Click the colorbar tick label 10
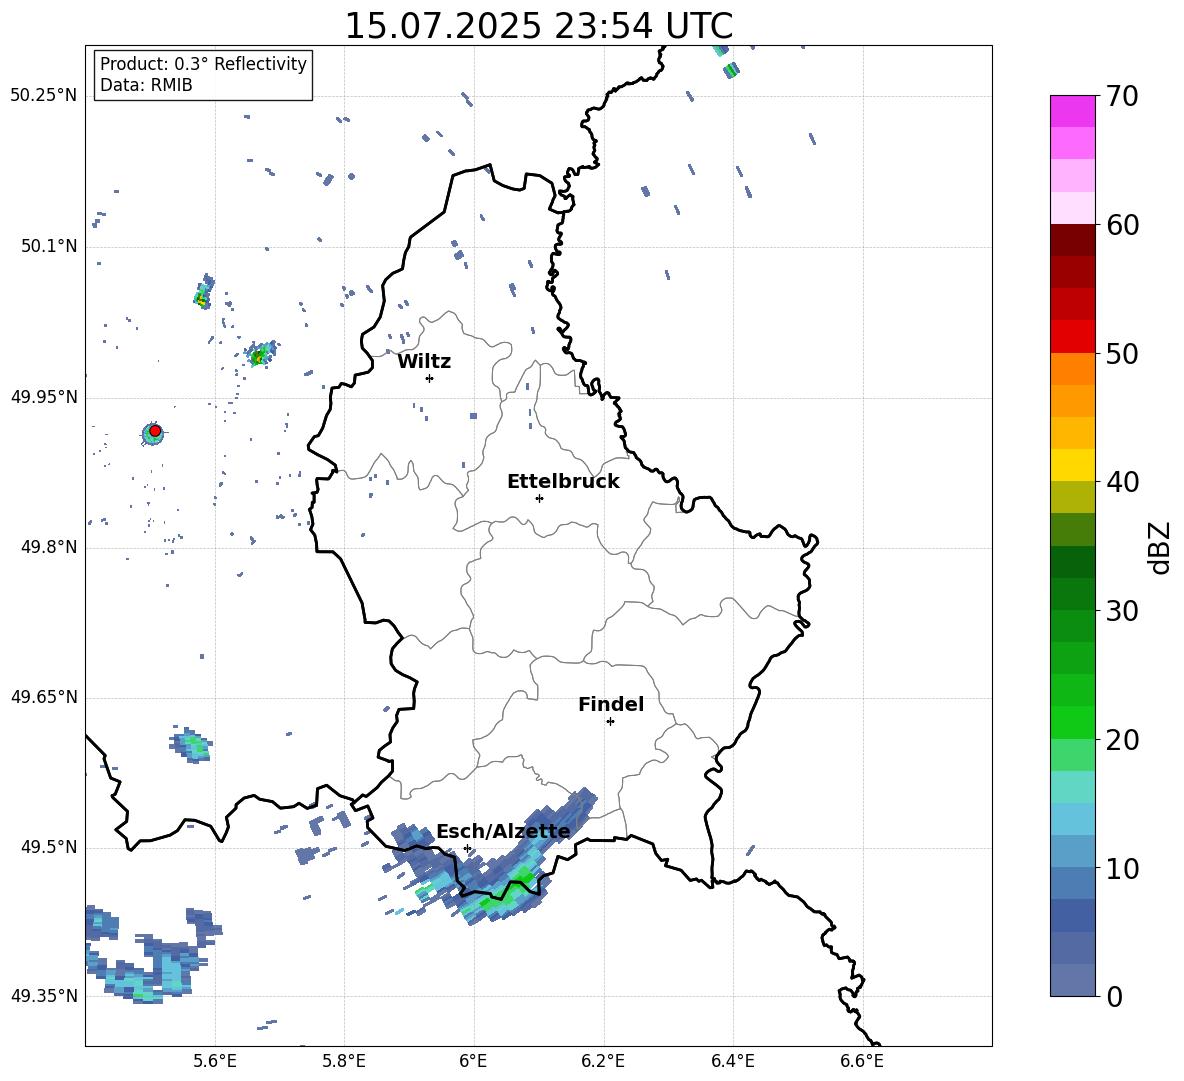This screenshot has height=1081, width=1184. coord(1122,868)
